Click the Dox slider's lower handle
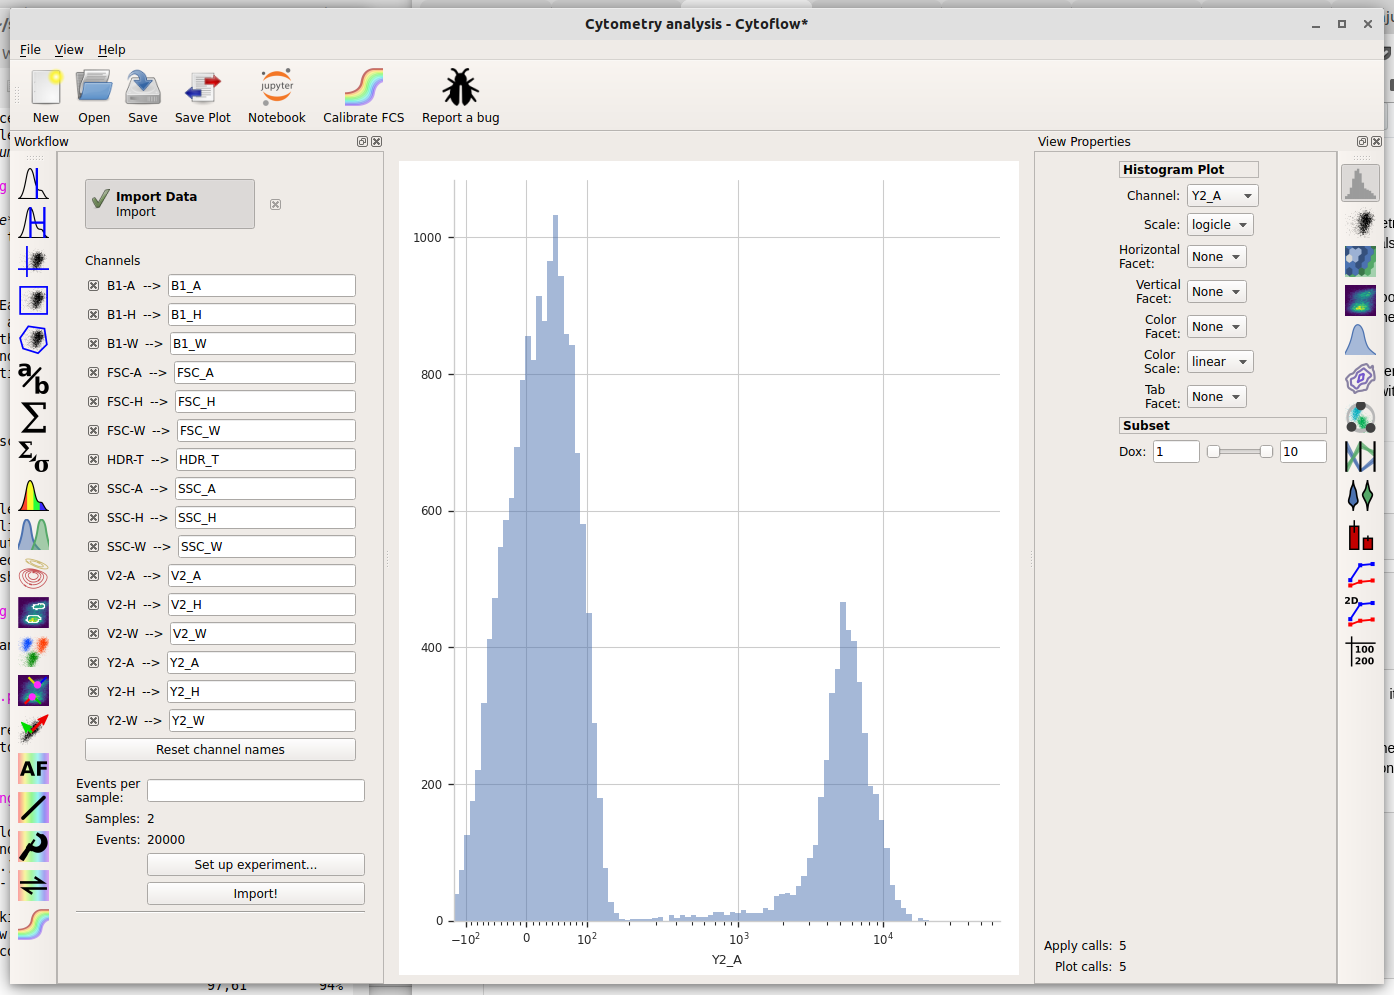 coord(1213,452)
